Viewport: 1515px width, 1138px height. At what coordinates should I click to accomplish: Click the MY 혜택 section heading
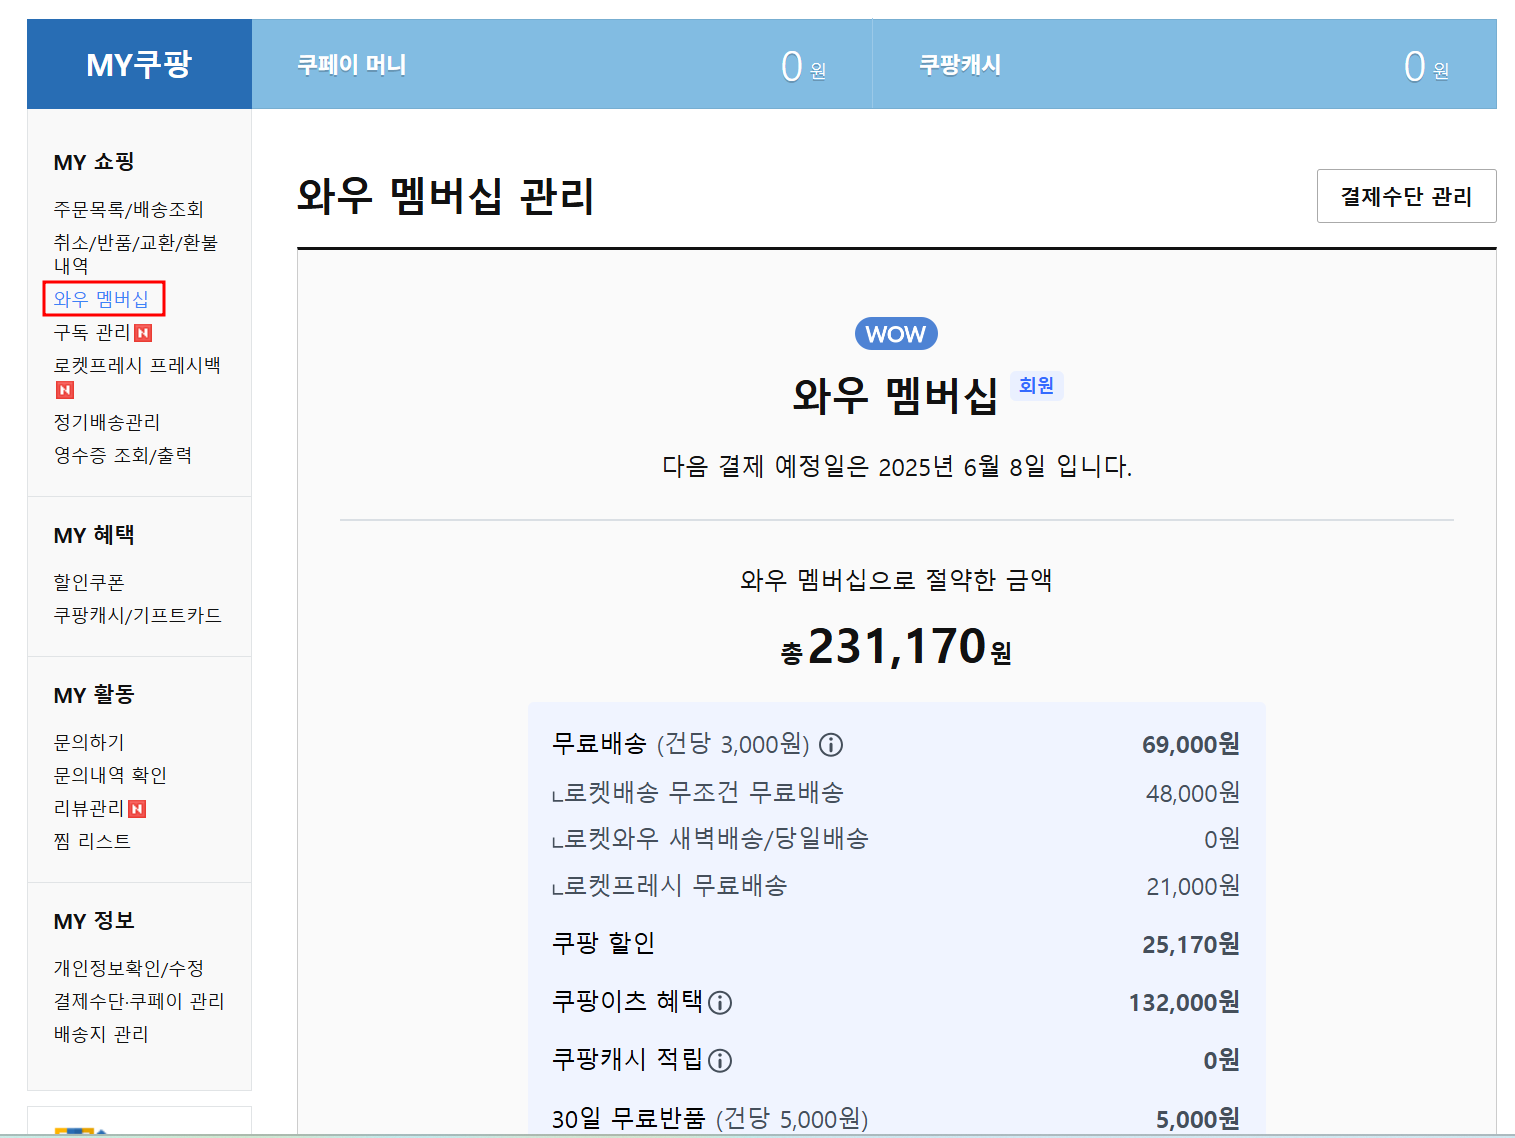click(94, 535)
